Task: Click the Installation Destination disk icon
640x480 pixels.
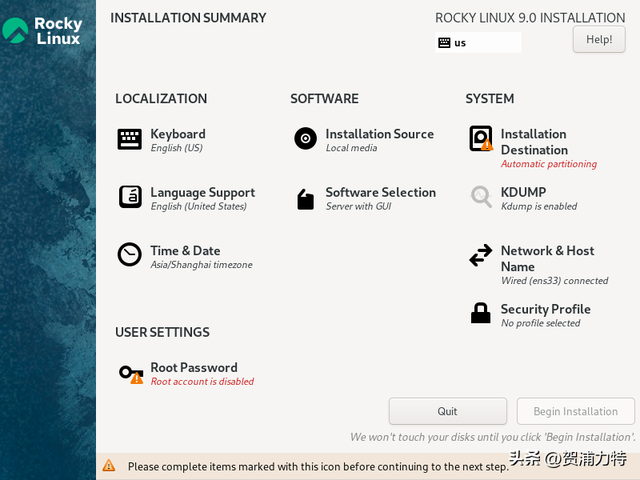Action: tap(481, 139)
